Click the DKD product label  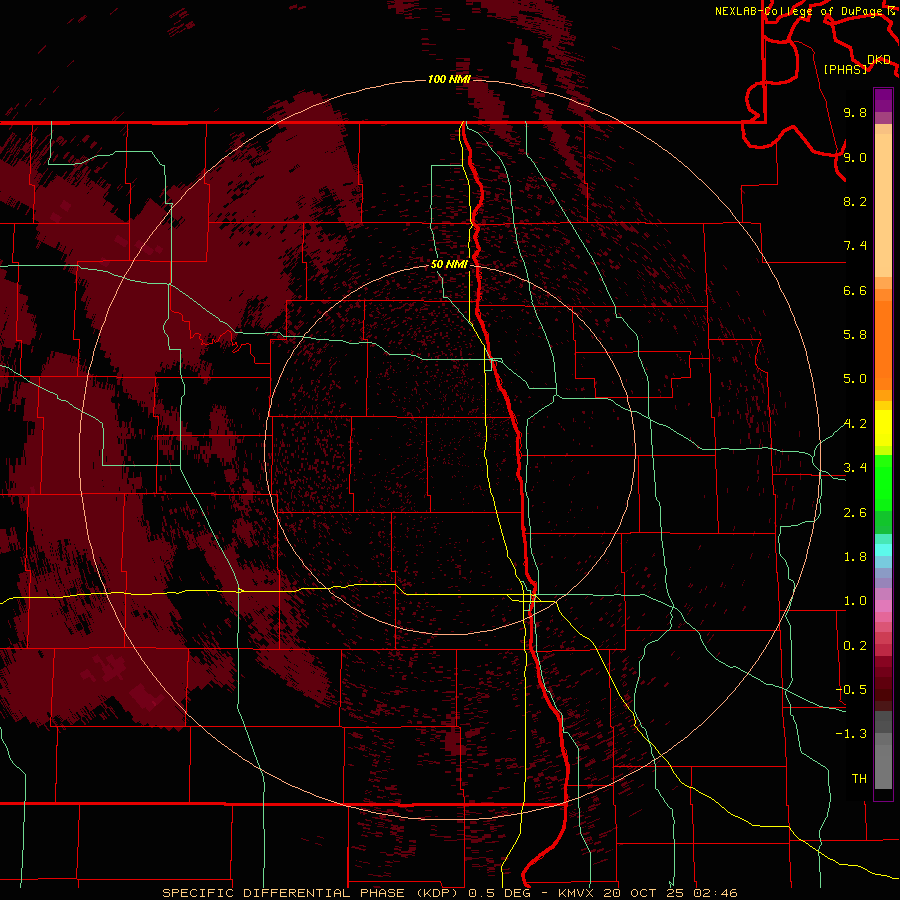[879, 60]
